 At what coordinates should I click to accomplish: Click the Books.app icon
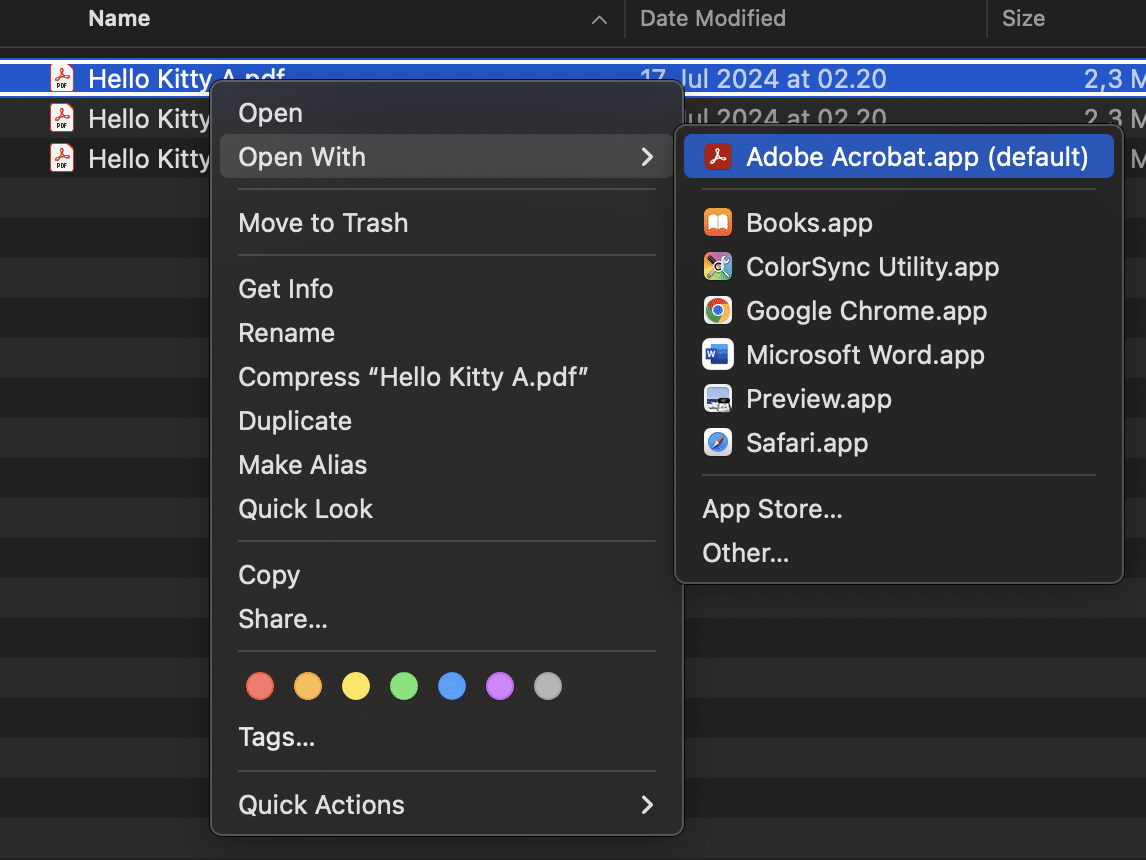(717, 223)
